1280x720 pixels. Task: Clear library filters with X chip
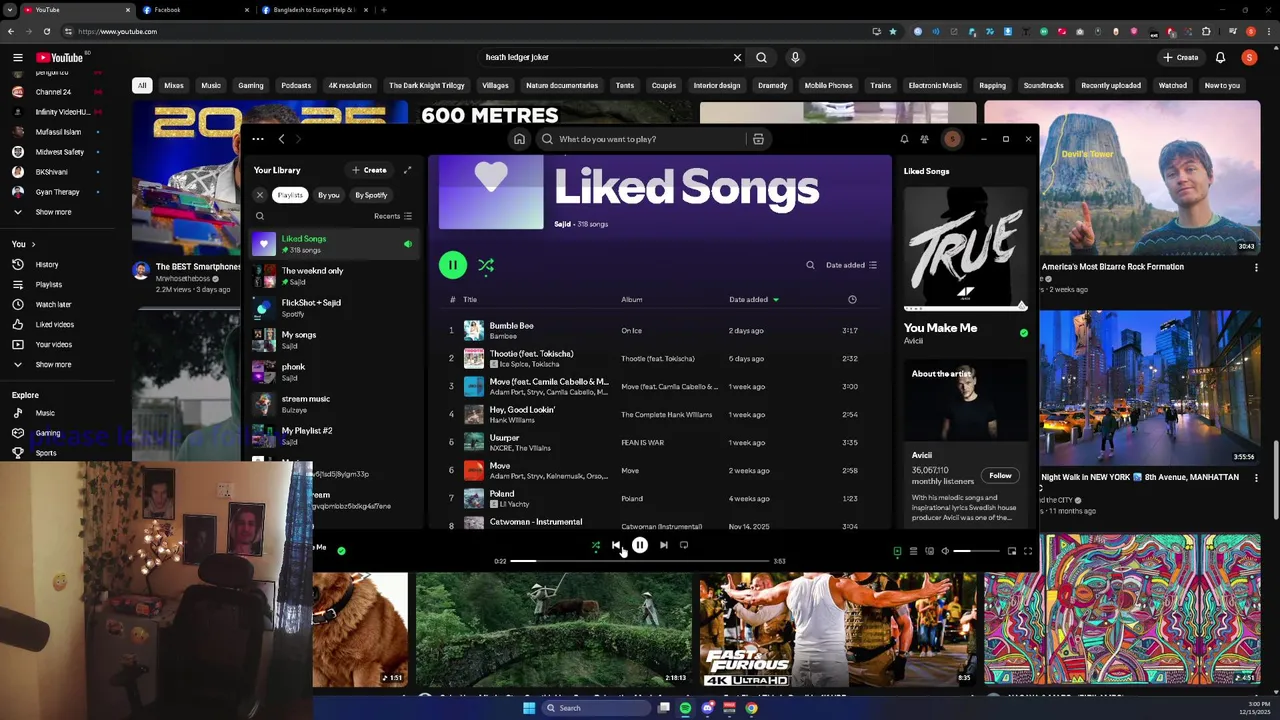[260, 195]
